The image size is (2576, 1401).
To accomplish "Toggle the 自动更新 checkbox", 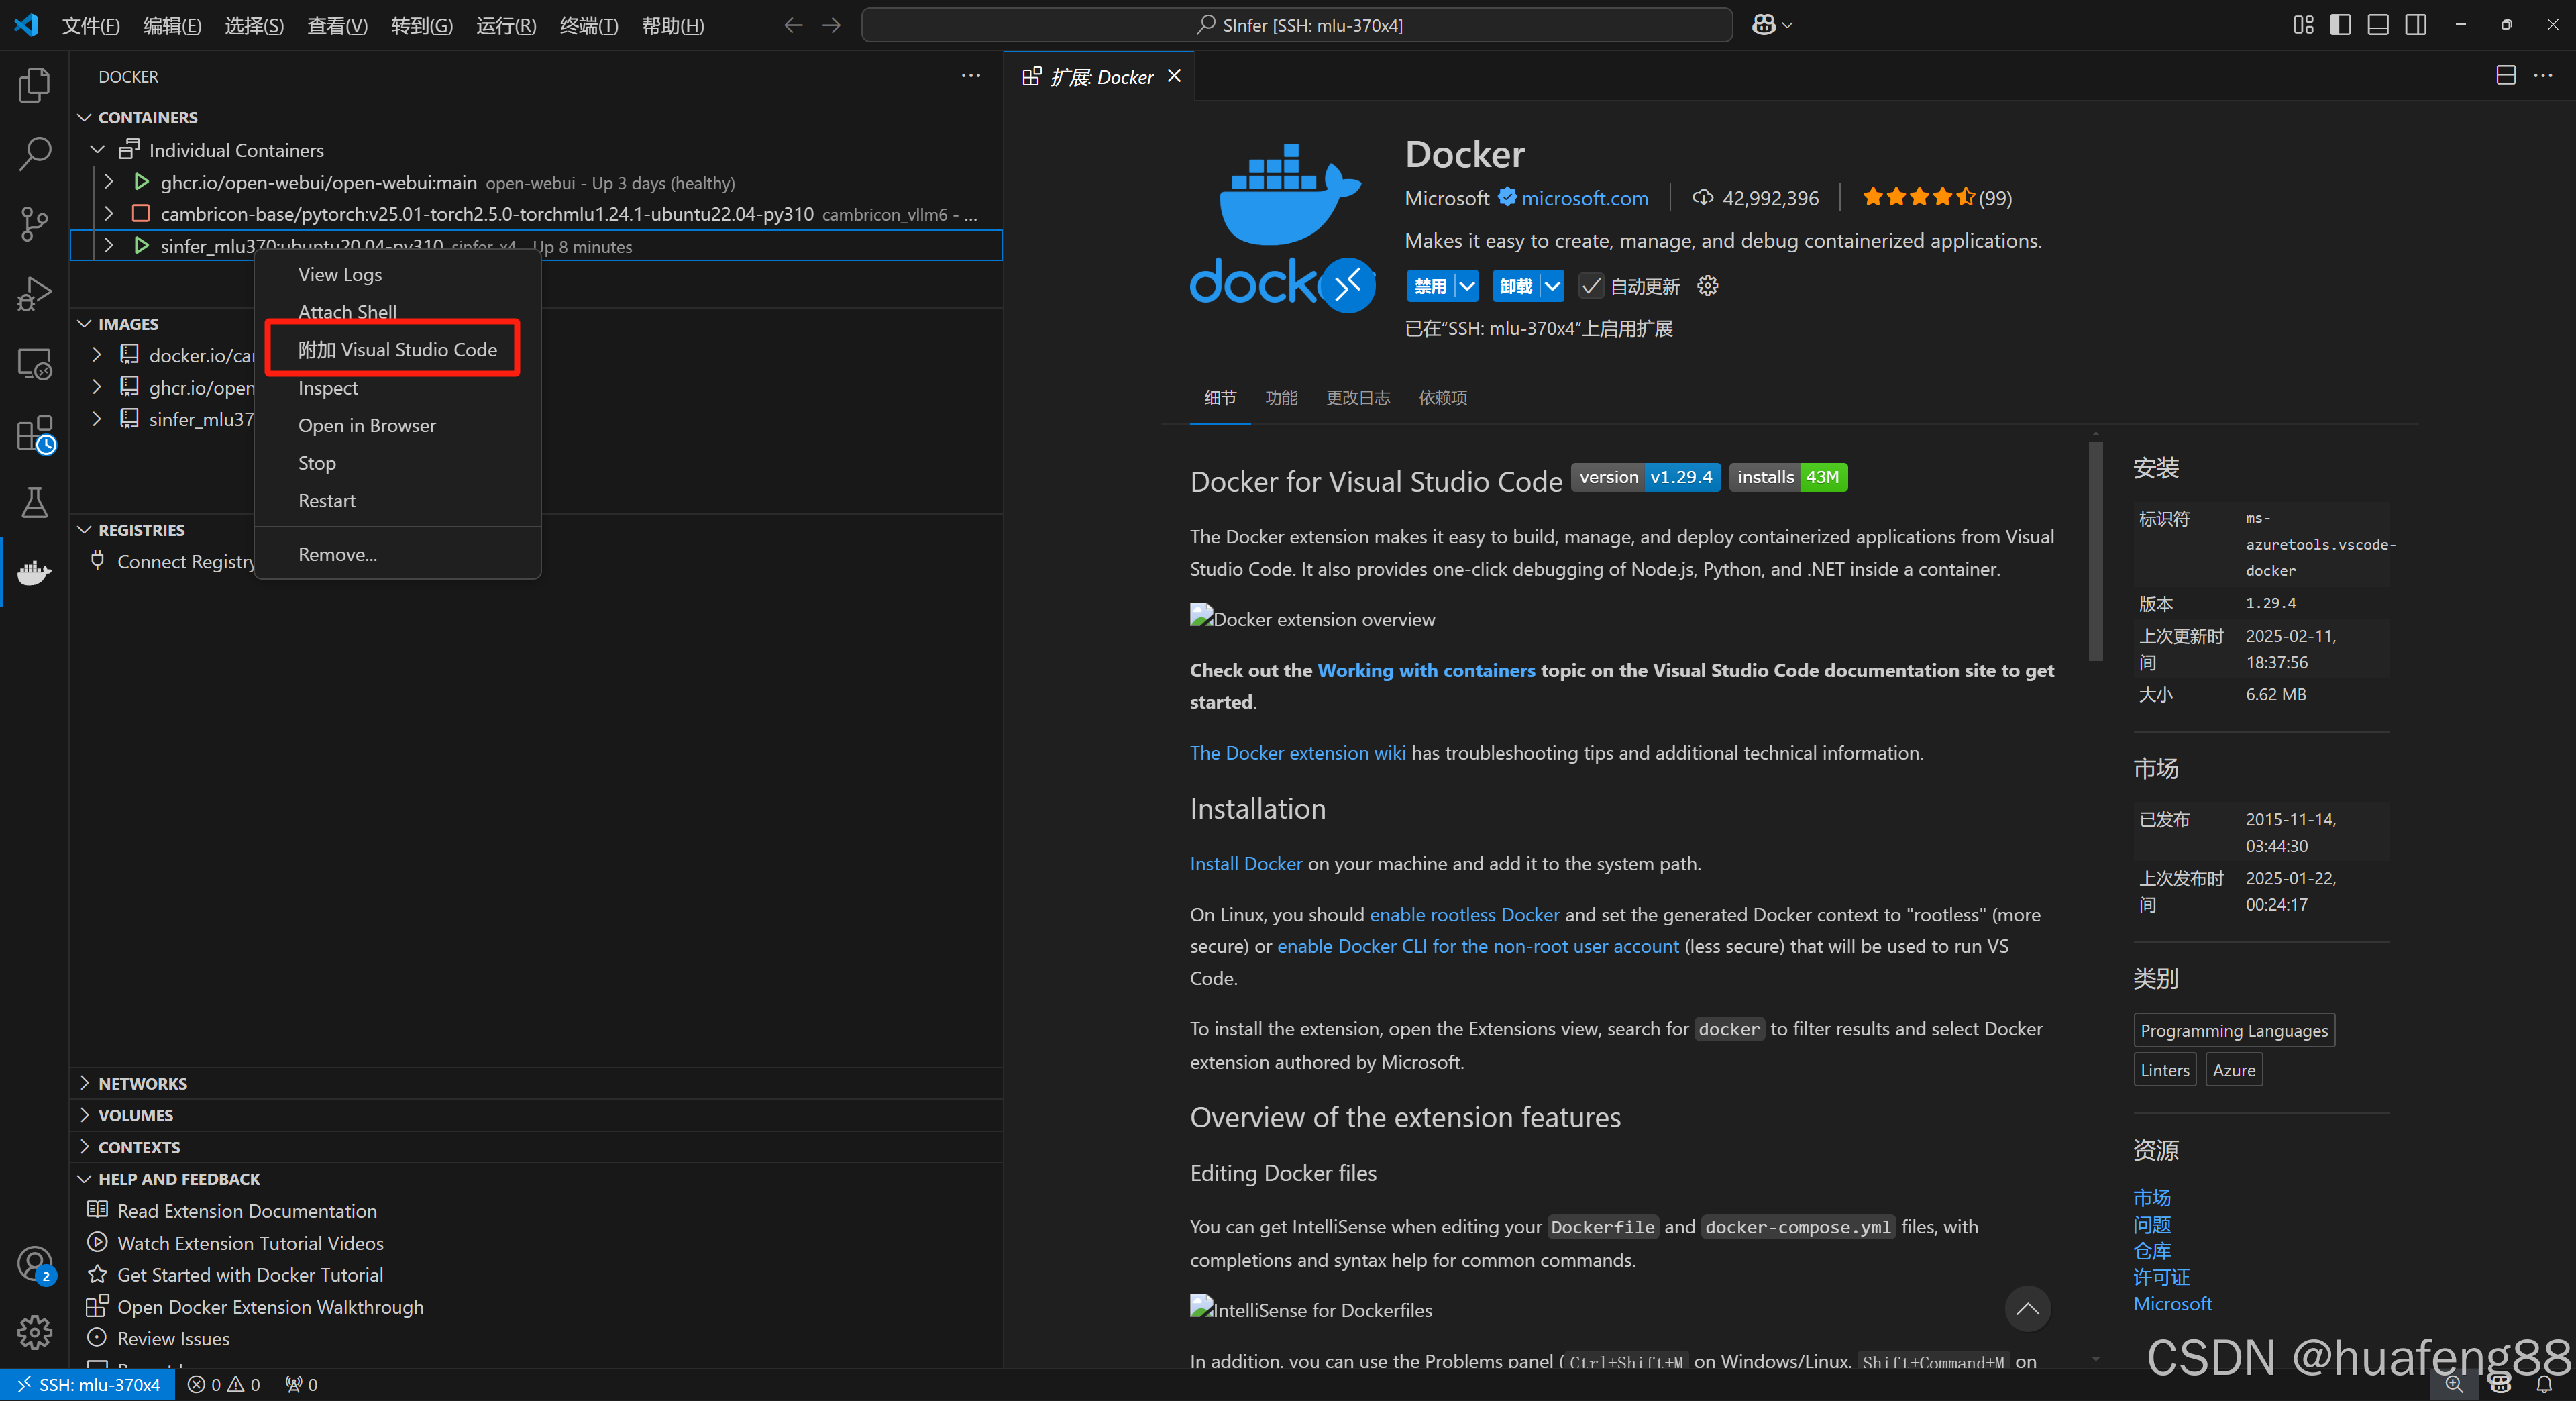I will click(x=1590, y=286).
